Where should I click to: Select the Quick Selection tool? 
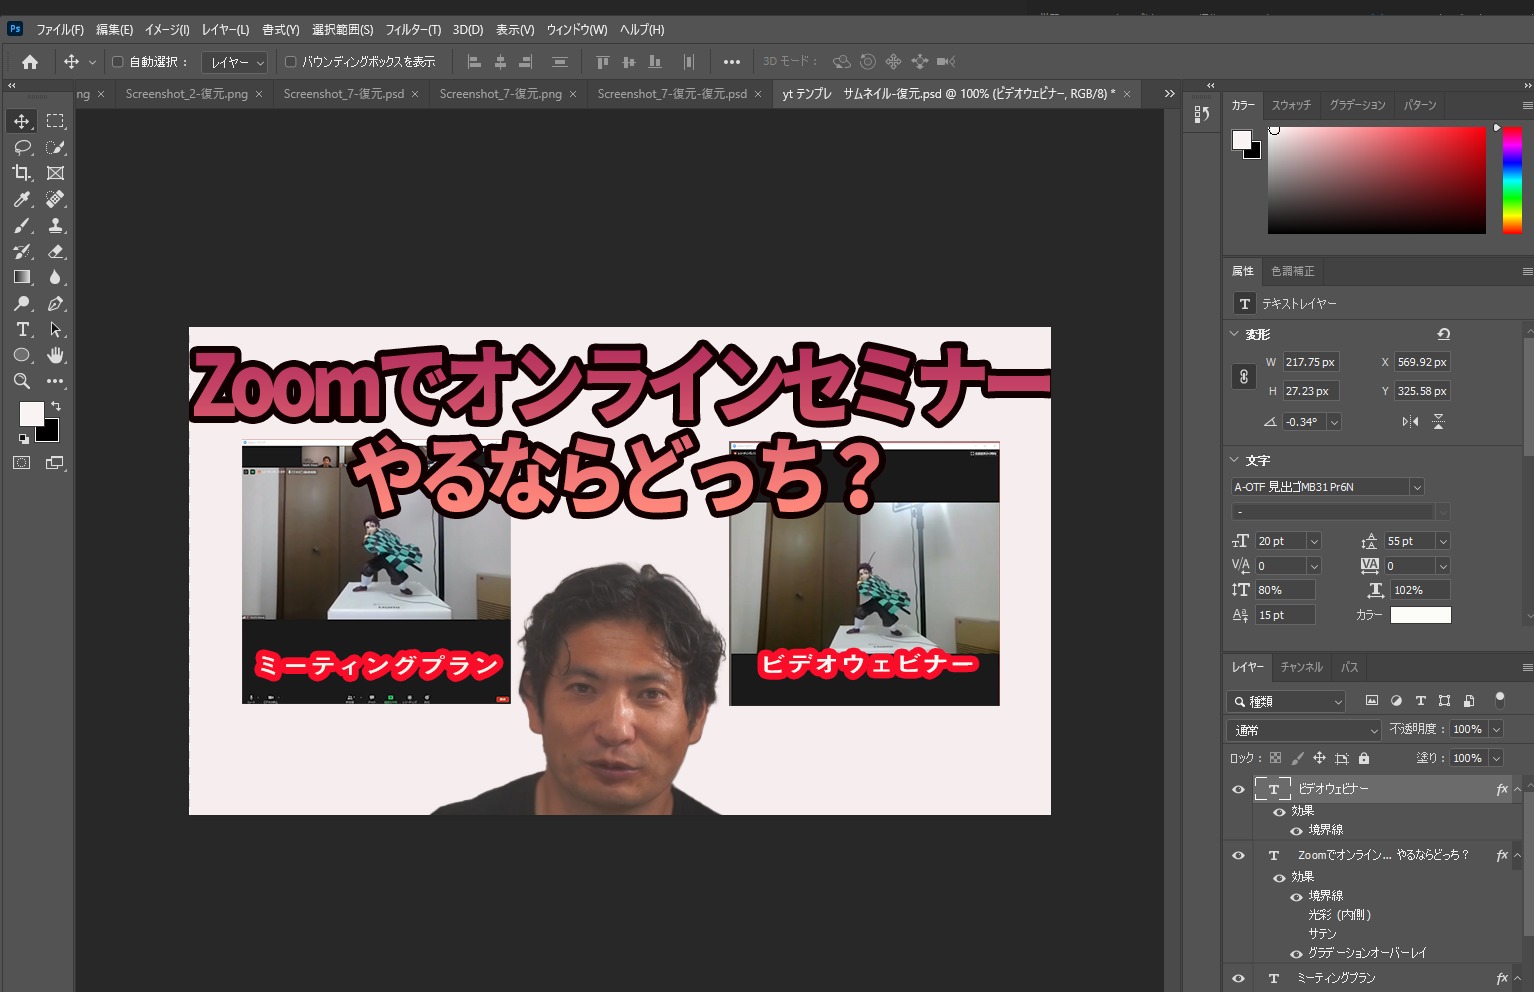pyautogui.click(x=55, y=147)
